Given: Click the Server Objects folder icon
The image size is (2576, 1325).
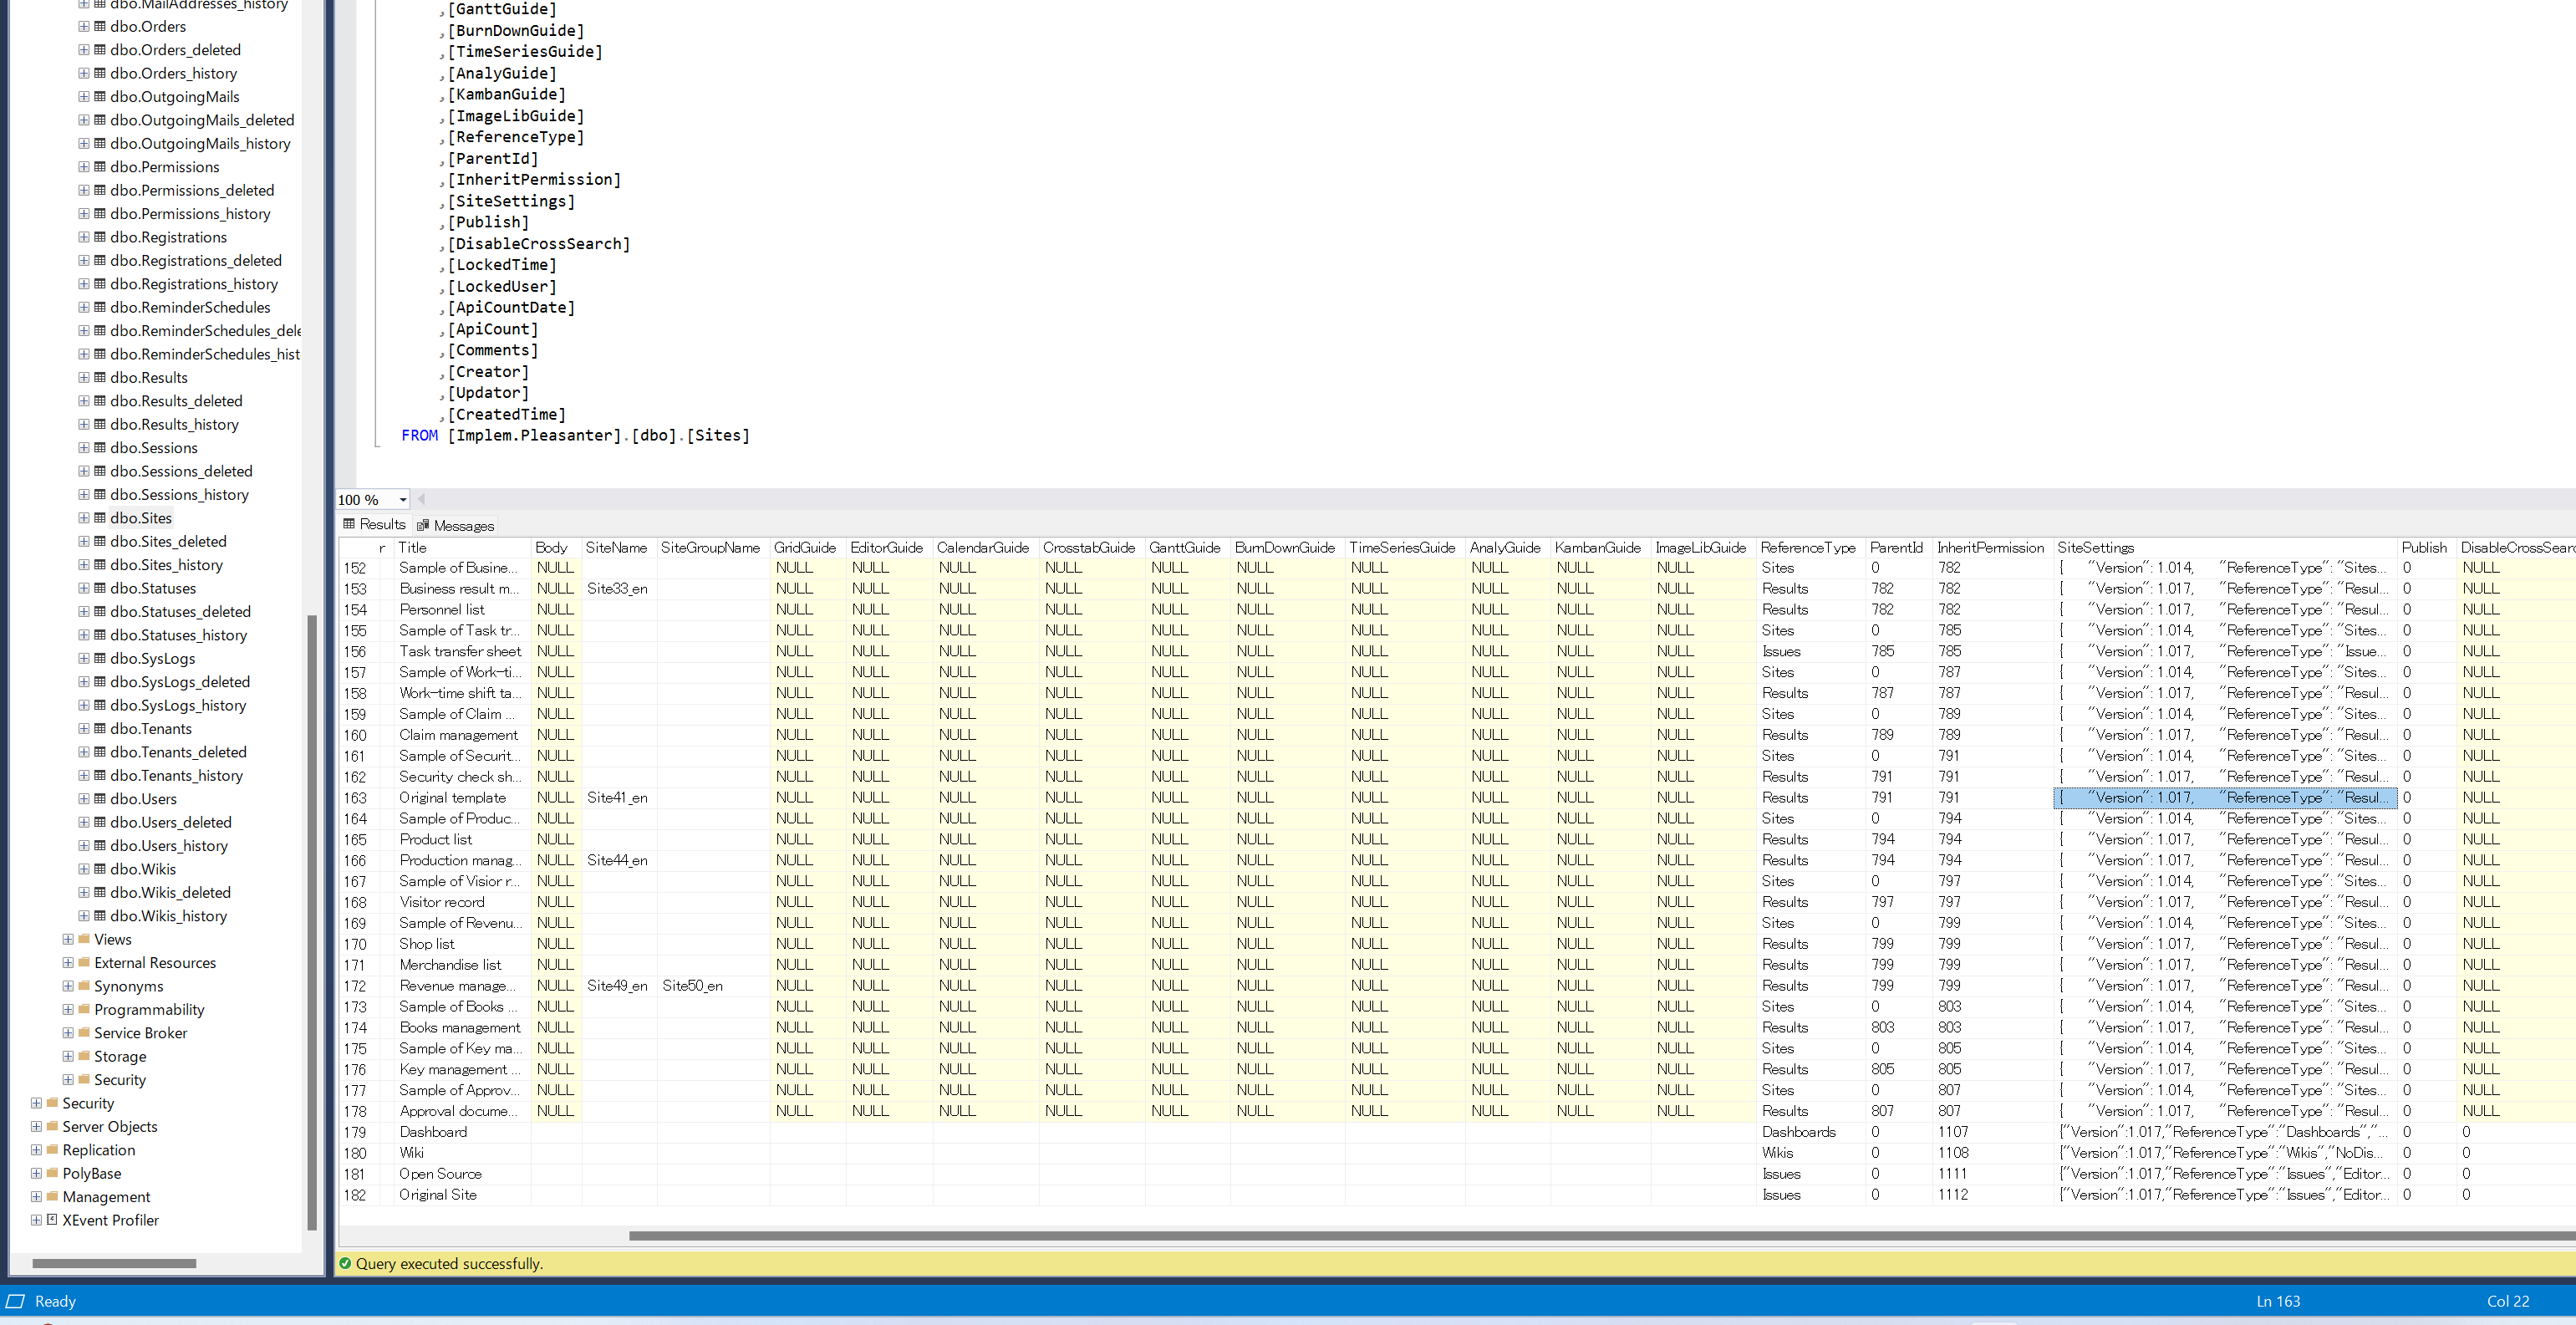Looking at the screenshot, I should [52, 1126].
